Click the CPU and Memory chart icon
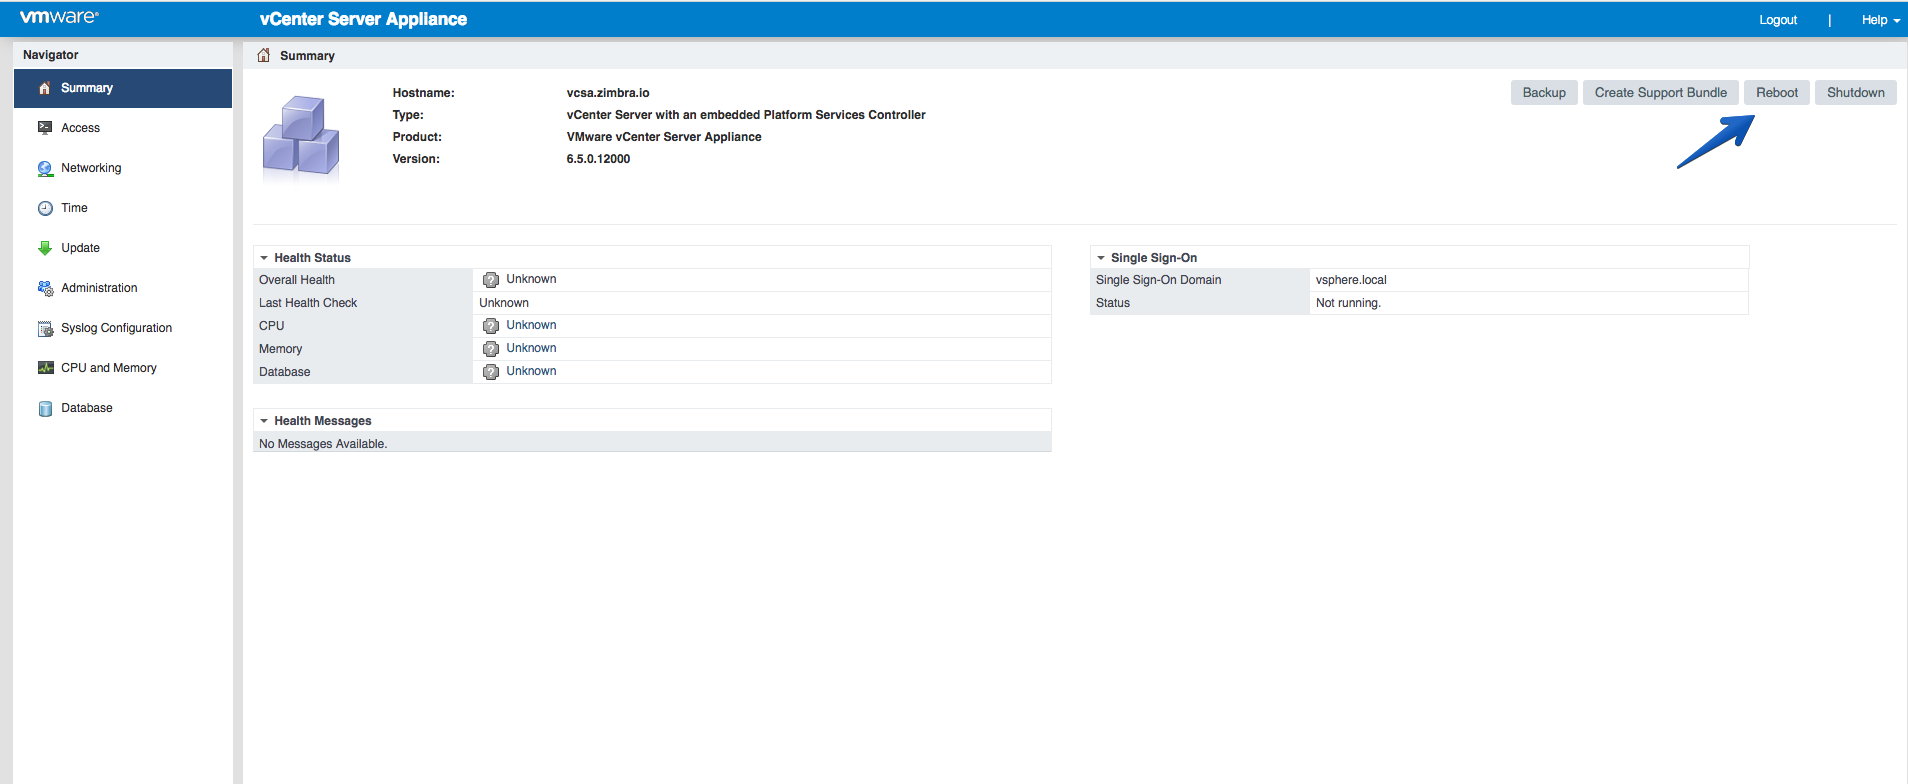1908x784 pixels. pos(45,368)
